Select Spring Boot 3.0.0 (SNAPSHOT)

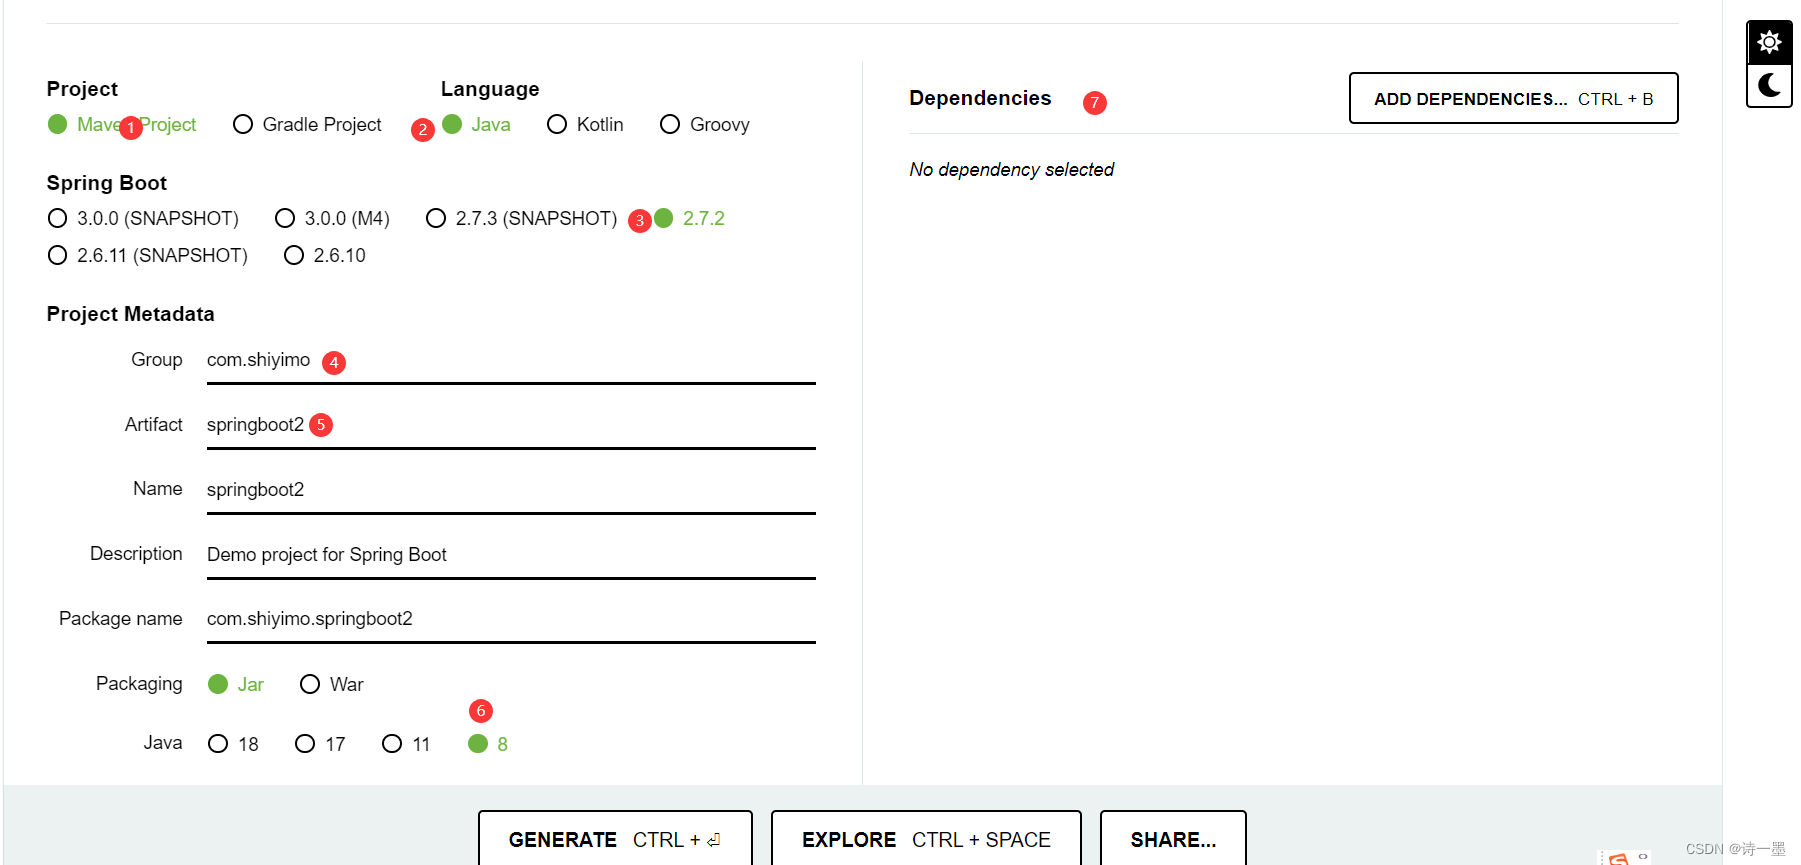click(x=143, y=218)
